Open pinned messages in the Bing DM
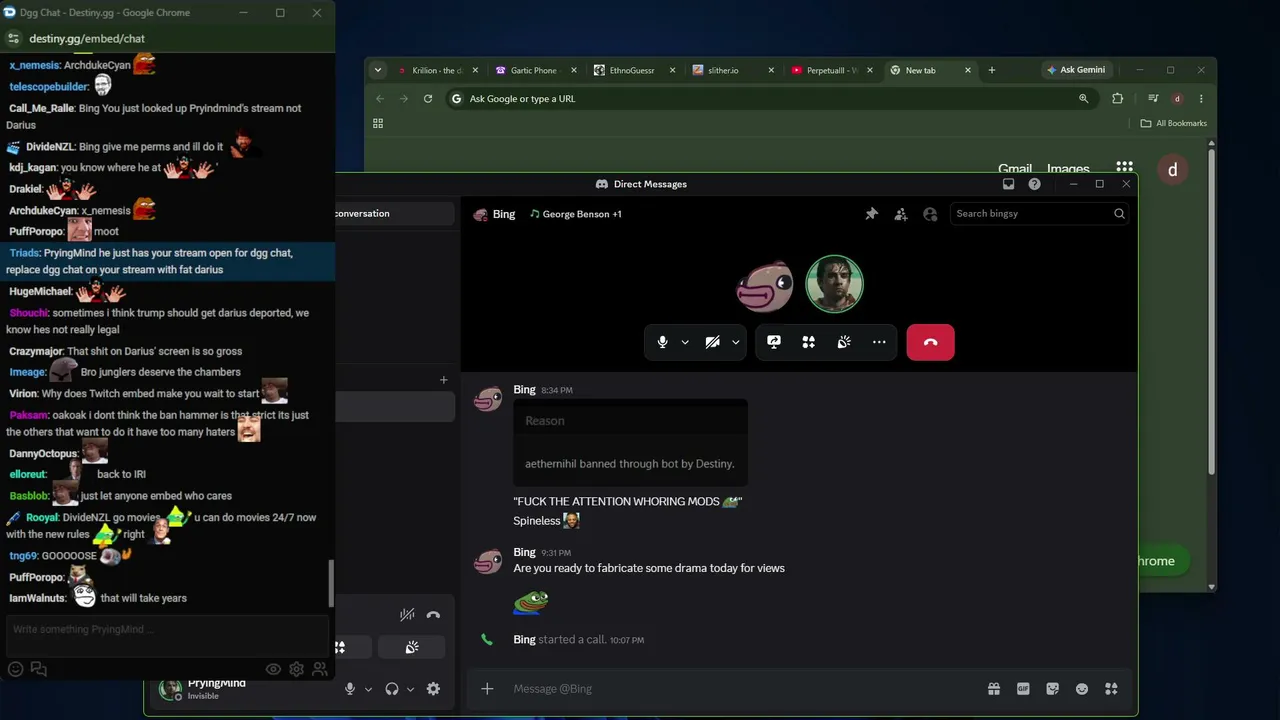 click(x=872, y=214)
